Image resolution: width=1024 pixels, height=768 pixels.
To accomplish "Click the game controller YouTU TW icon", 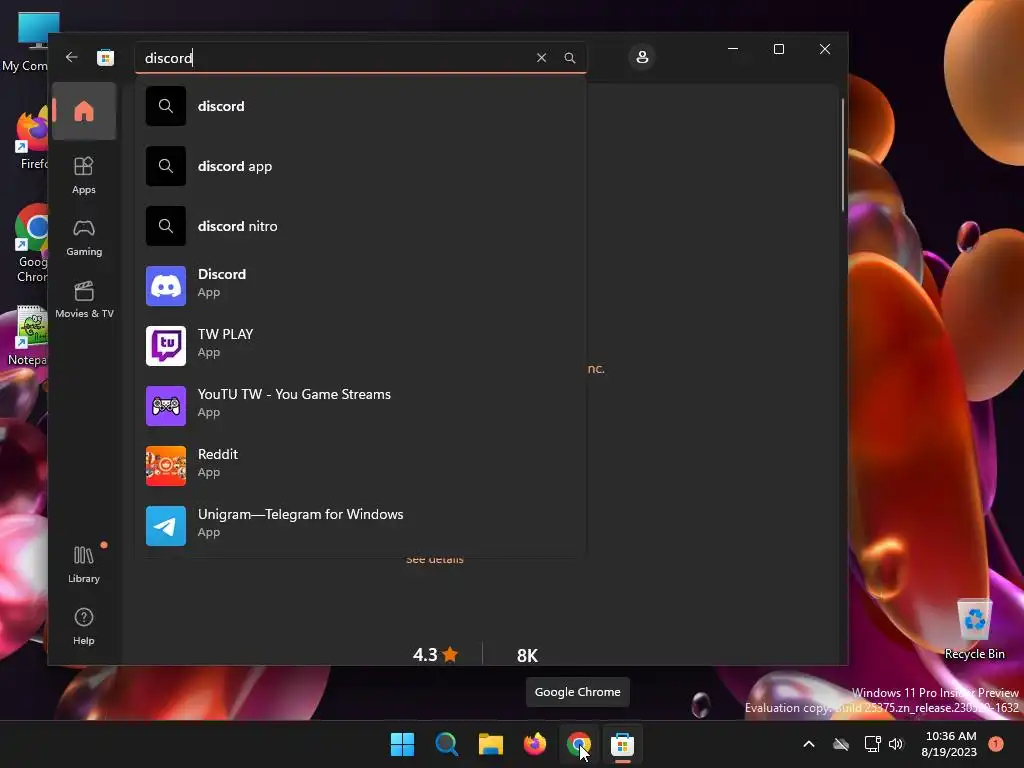I will [x=166, y=406].
